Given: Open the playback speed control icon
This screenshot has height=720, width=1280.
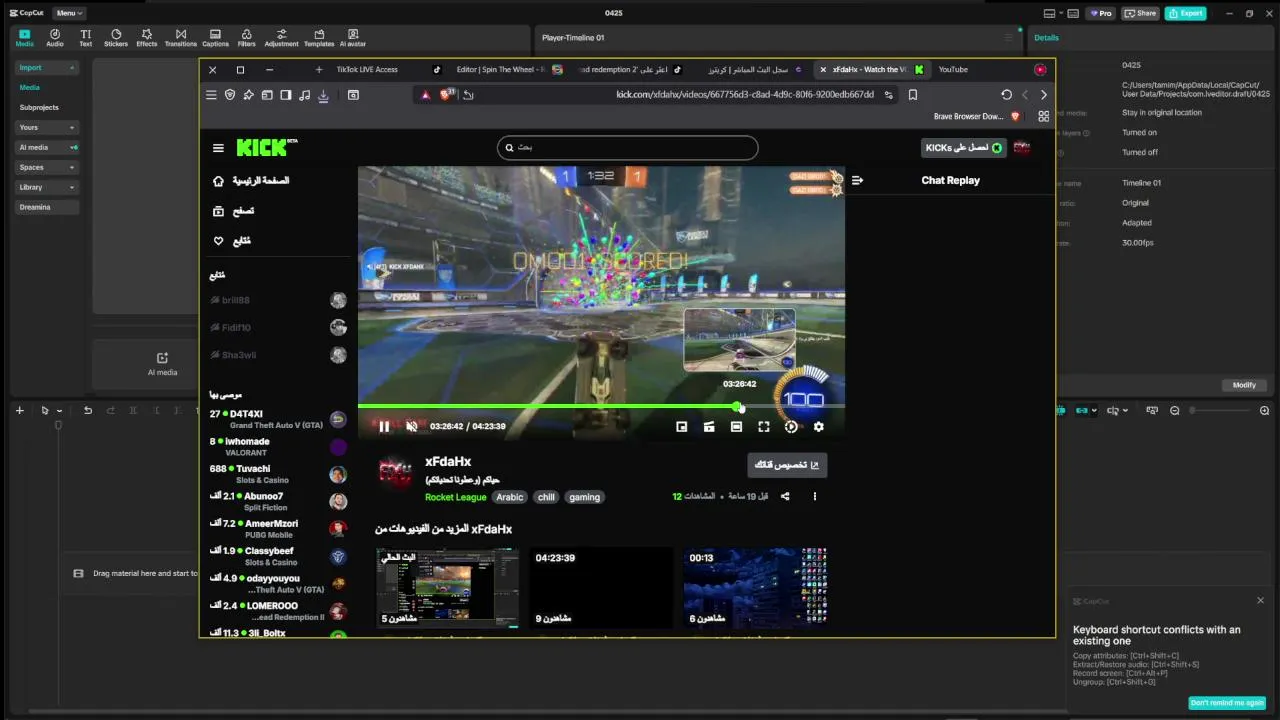Looking at the screenshot, I should pos(791,427).
